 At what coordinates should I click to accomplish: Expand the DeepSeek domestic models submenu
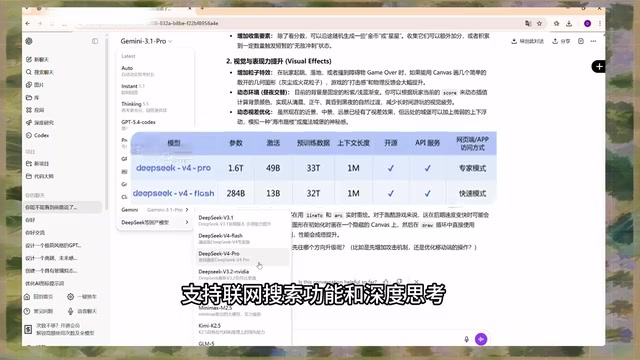155,222
